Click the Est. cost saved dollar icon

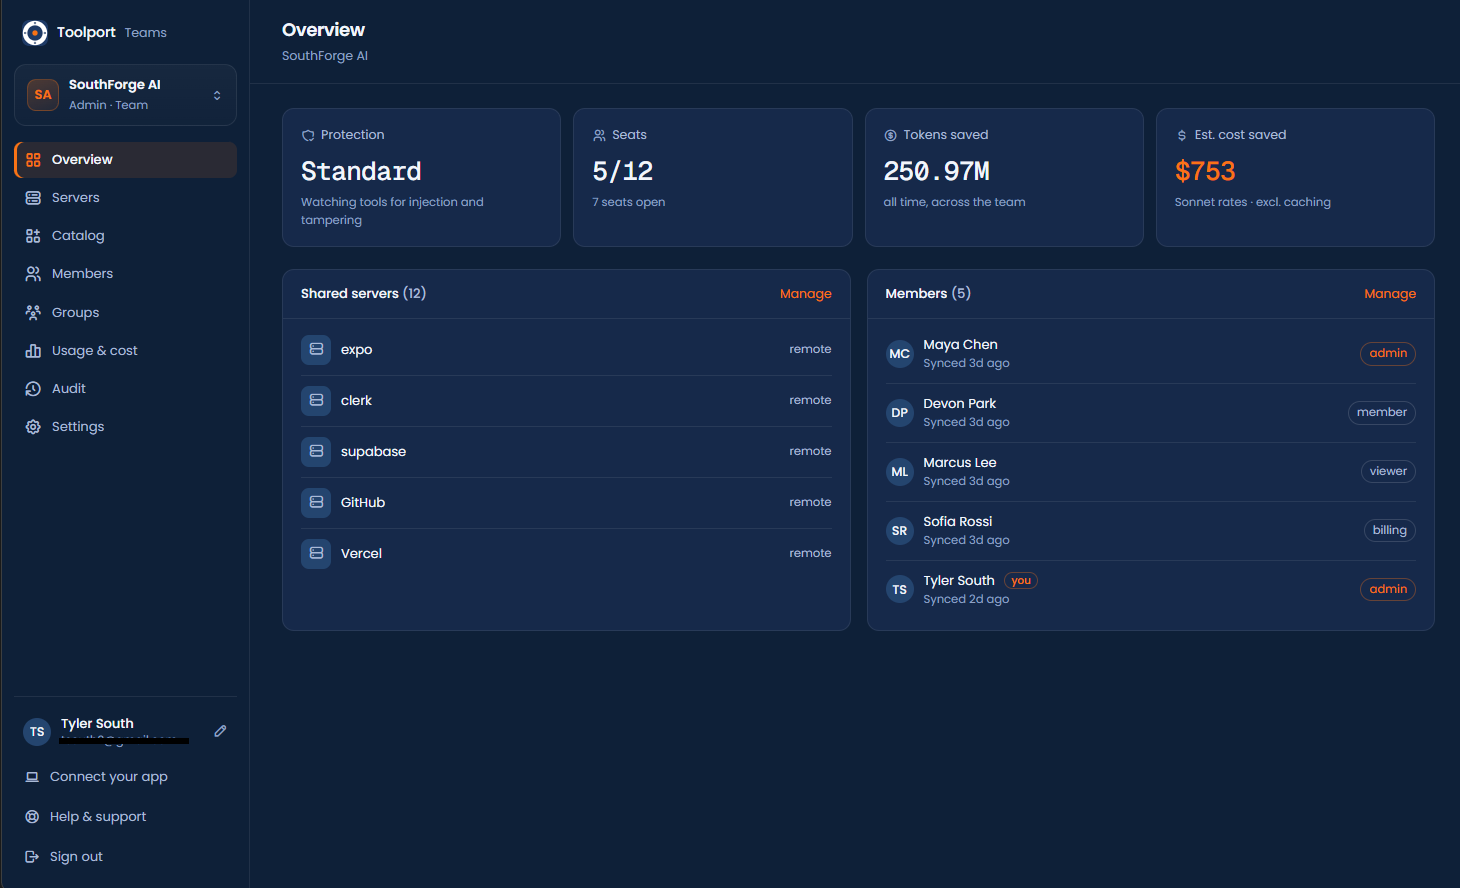click(x=1182, y=135)
